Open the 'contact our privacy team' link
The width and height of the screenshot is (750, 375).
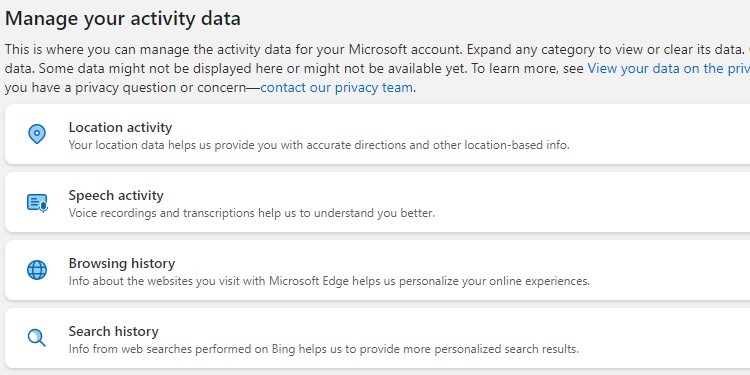(336, 88)
